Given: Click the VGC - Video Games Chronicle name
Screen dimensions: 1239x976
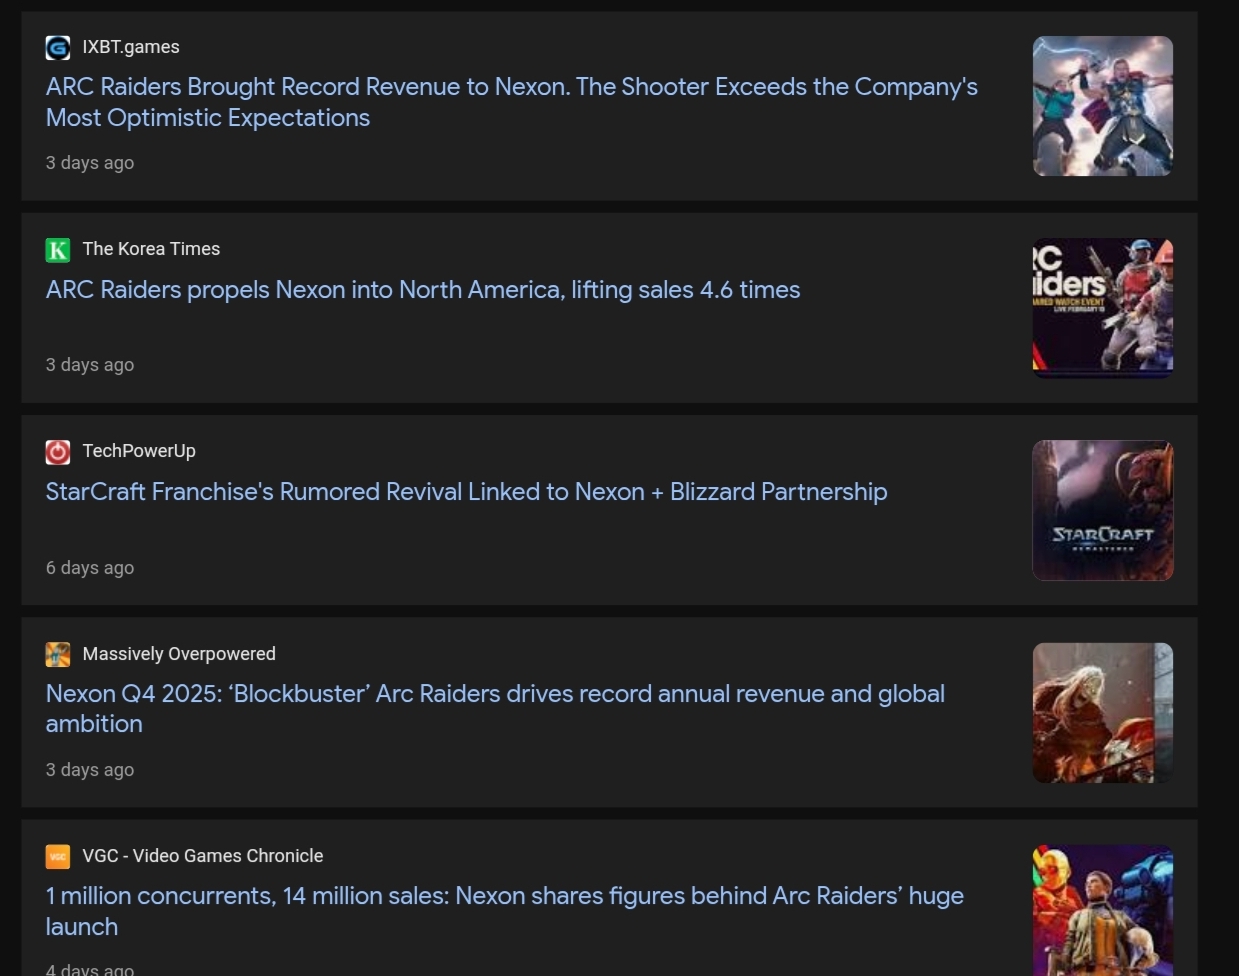Looking at the screenshot, I should tap(203, 856).
